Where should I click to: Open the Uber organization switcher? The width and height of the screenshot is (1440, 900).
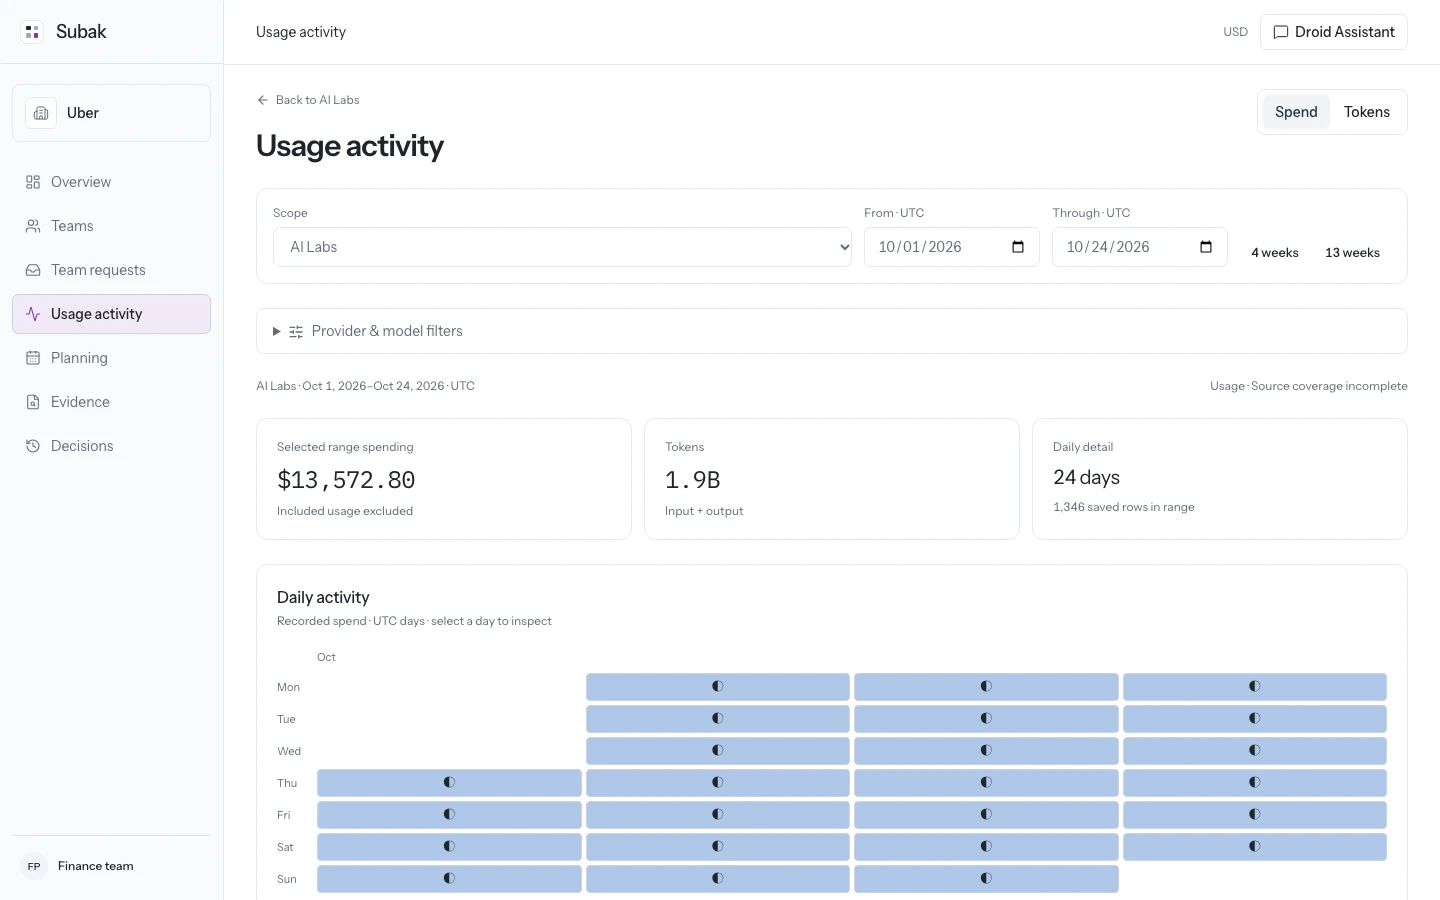click(x=111, y=113)
